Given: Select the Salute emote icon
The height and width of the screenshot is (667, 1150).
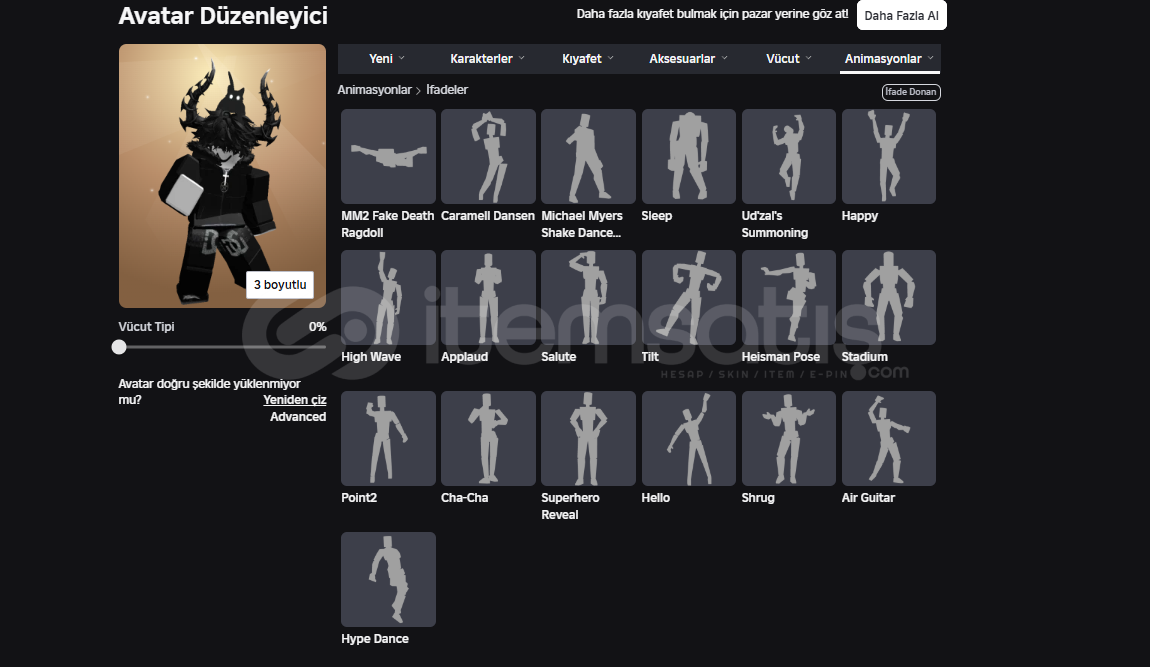Looking at the screenshot, I should [588, 297].
